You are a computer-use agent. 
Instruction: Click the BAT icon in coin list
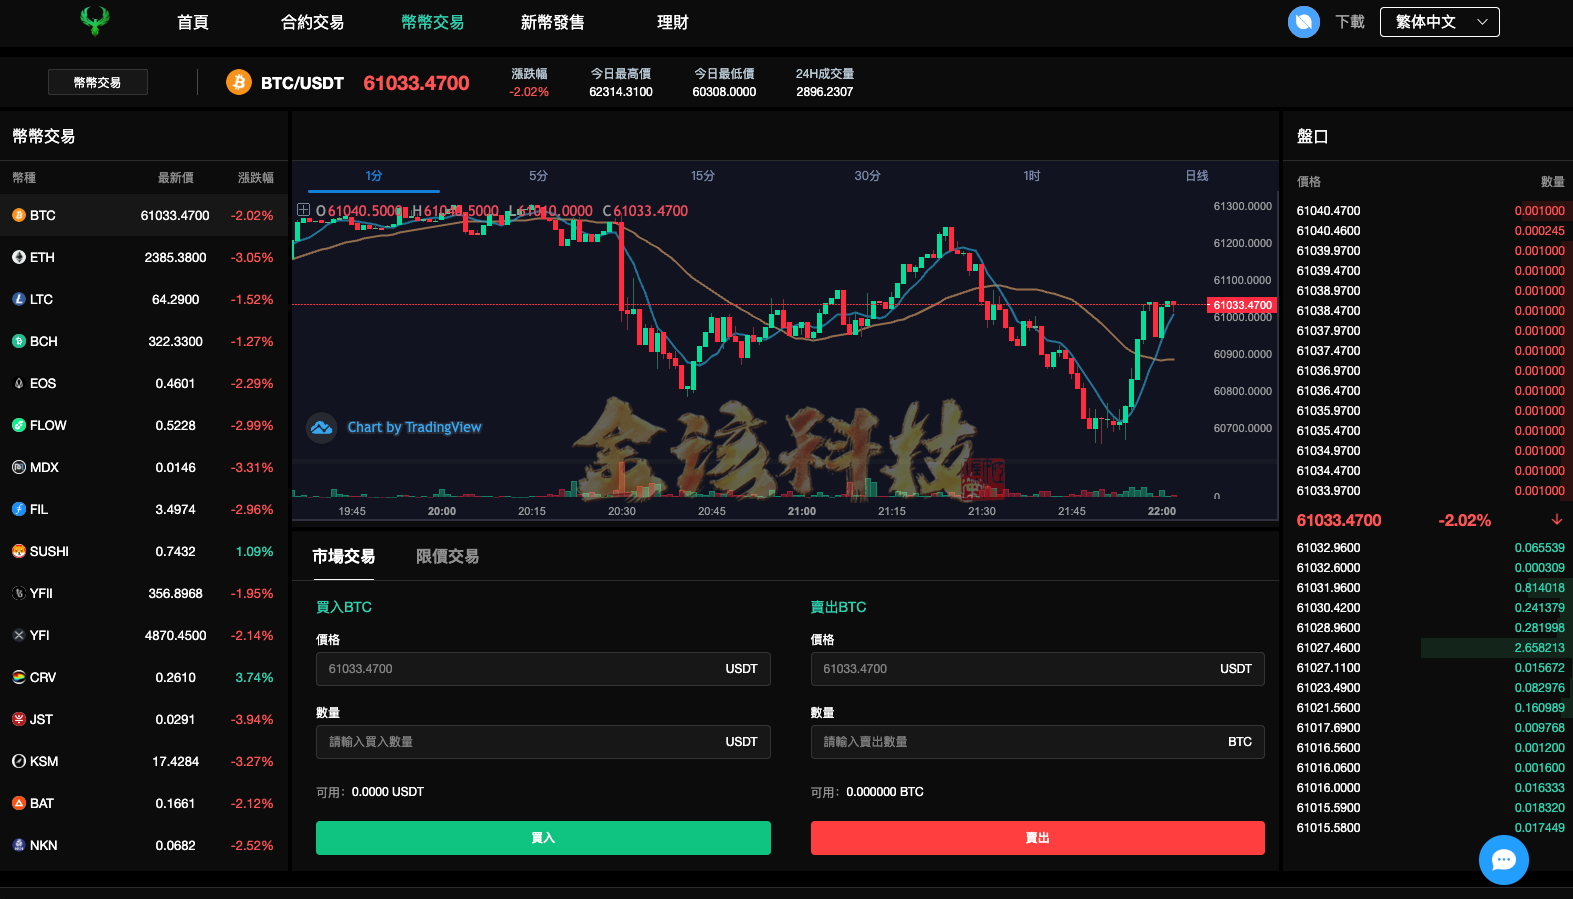click(19, 803)
